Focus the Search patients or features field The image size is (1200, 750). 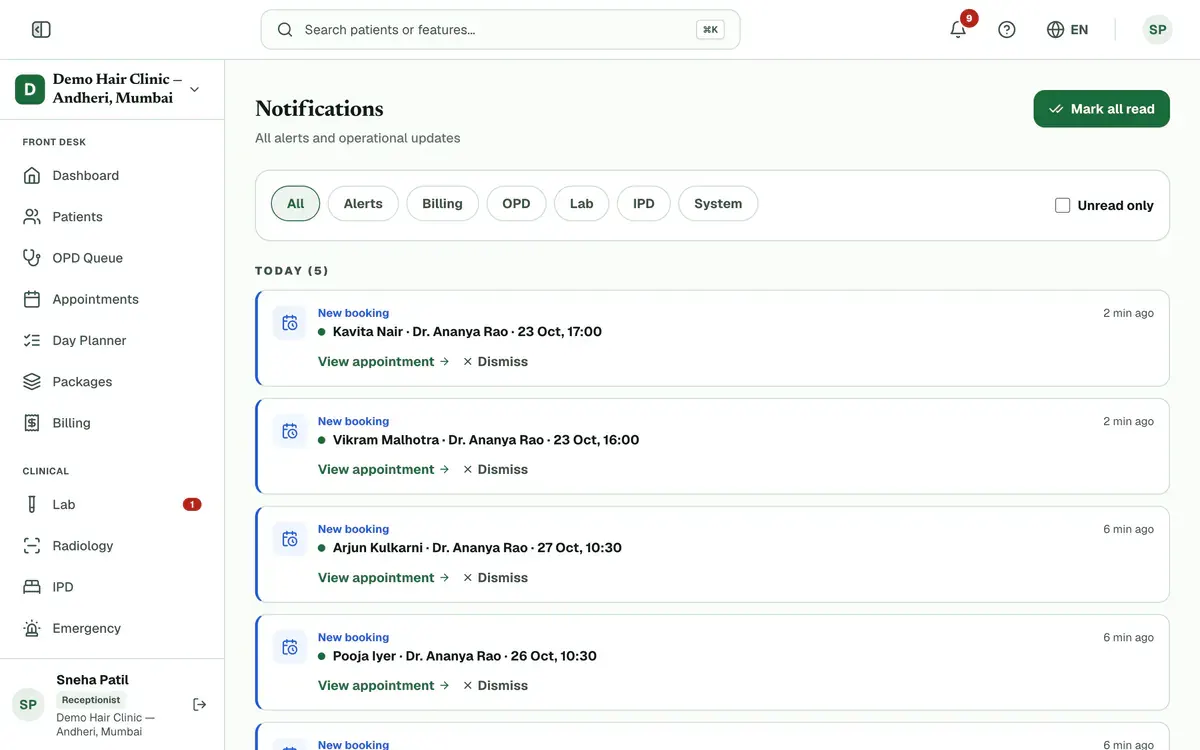pyautogui.click(x=500, y=30)
